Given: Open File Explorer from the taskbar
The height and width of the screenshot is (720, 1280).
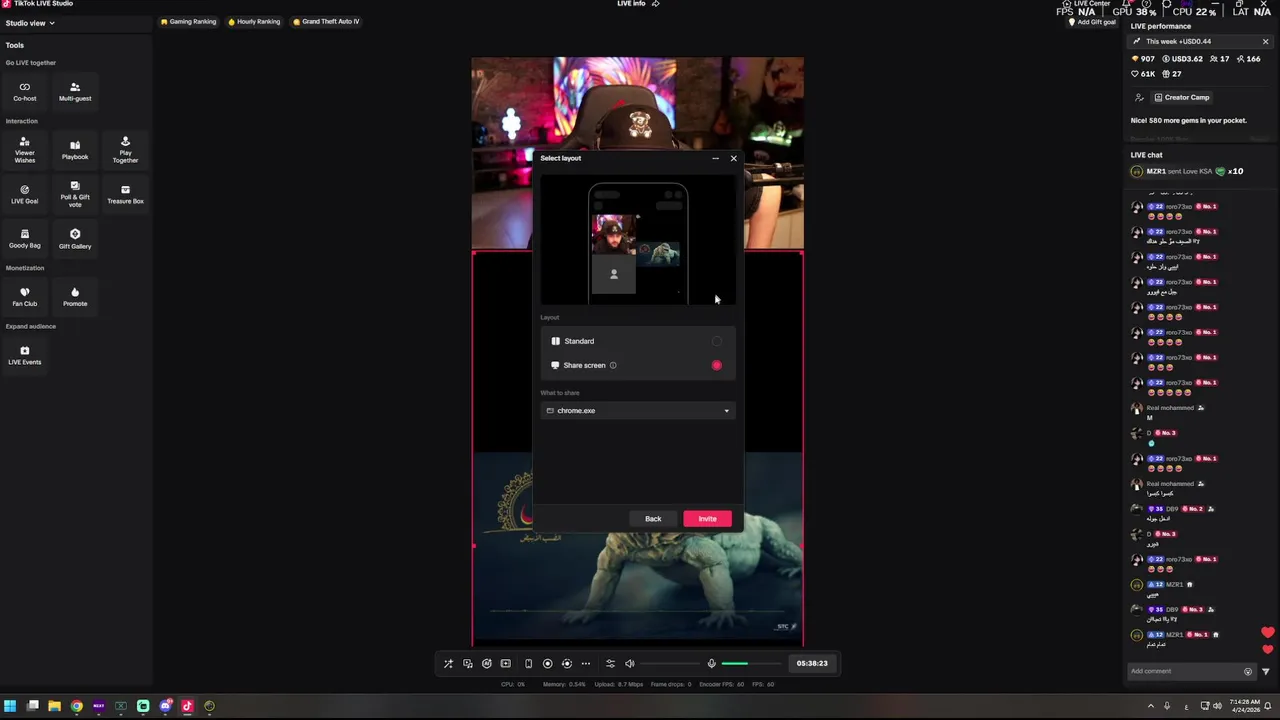Looking at the screenshot, I should (54, 706).
